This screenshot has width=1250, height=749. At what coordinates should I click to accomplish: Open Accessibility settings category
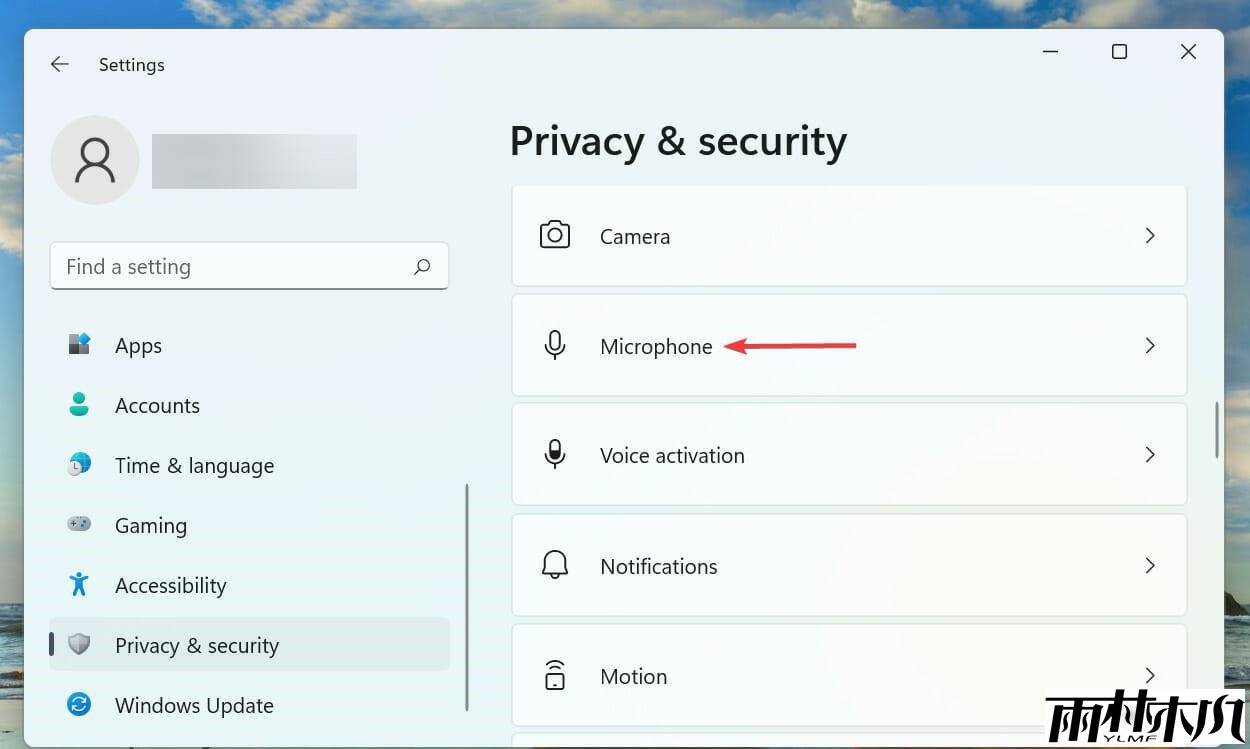[170, 586]
